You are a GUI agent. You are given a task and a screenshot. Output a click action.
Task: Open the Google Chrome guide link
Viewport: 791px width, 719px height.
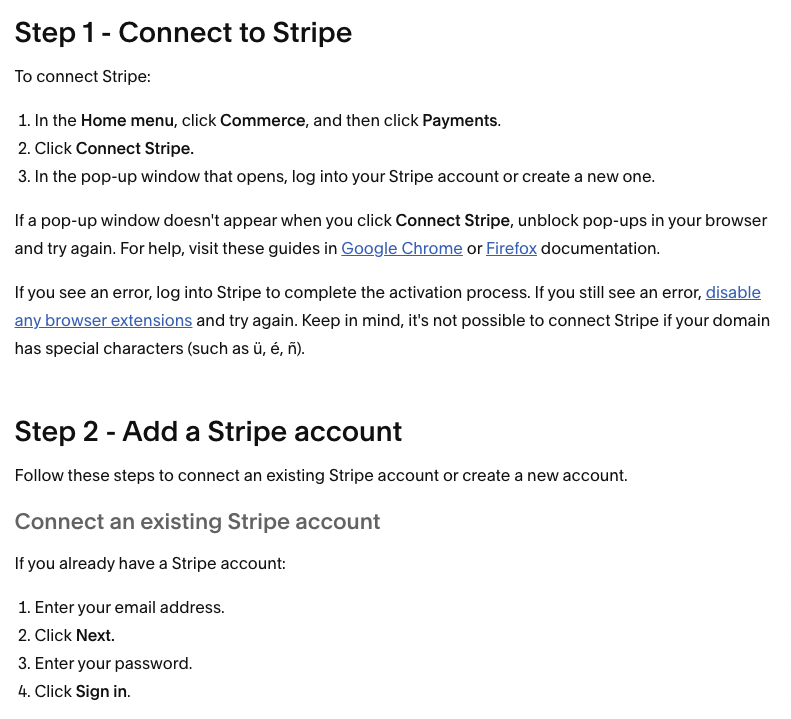click(x=402, y=248)
